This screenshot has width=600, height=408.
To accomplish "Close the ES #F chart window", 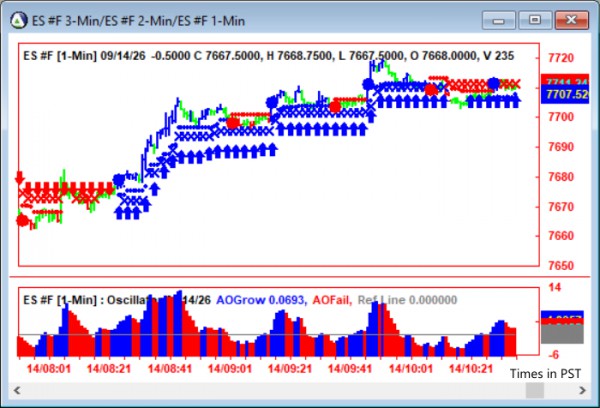I will tap(571, 20).
